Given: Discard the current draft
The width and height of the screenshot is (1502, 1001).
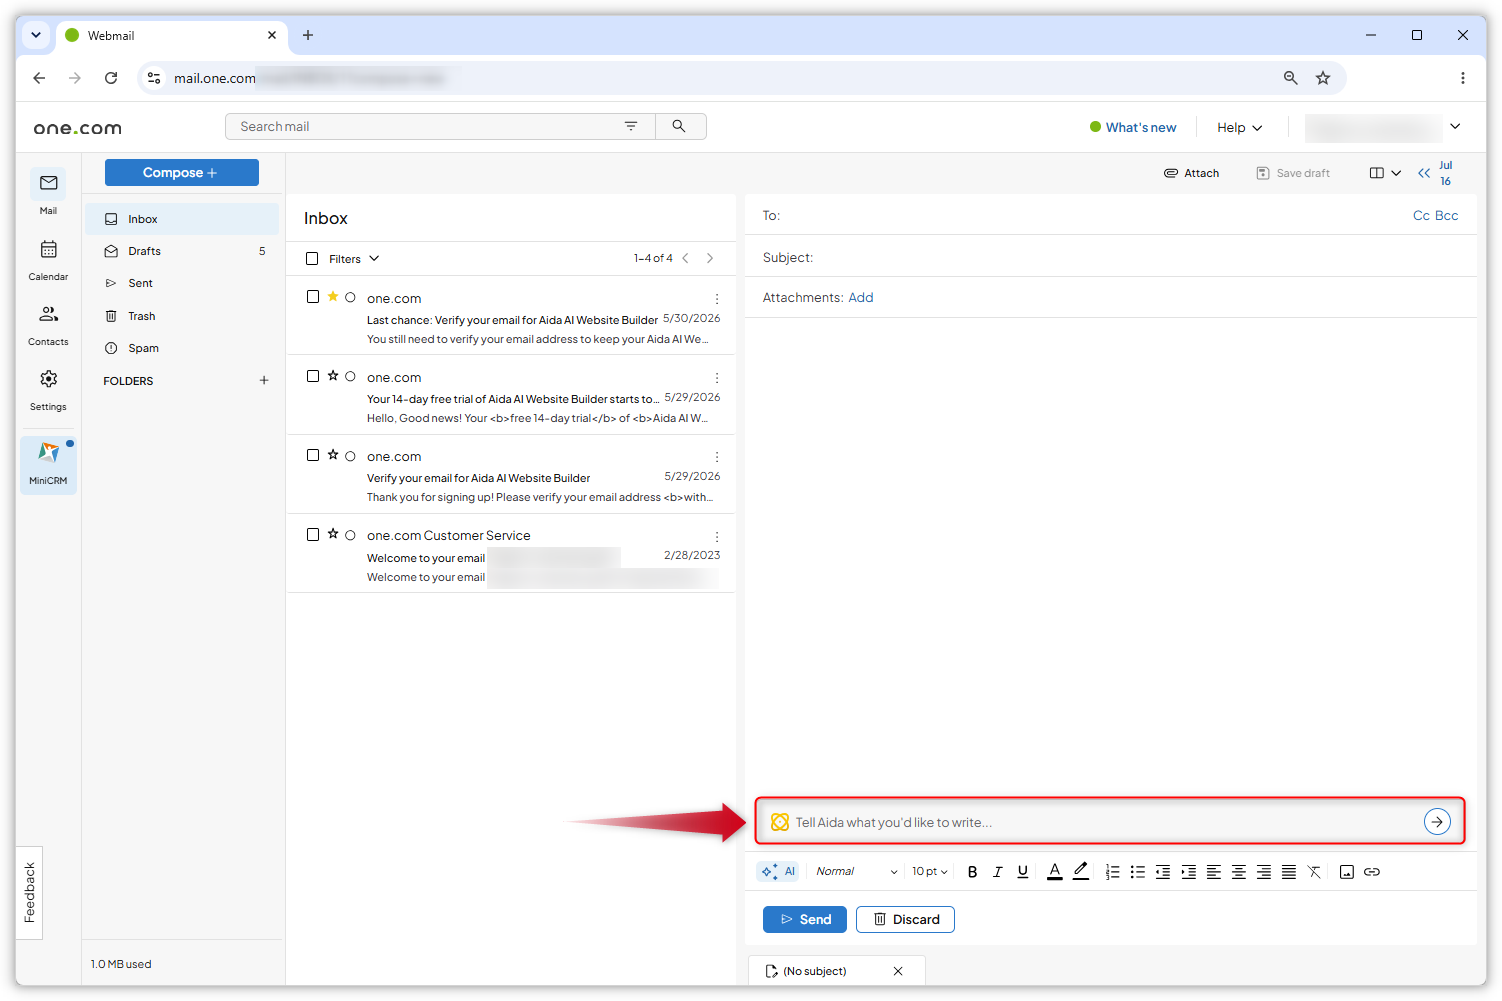Looking at the screenshot, I should [x=905, y=920].
